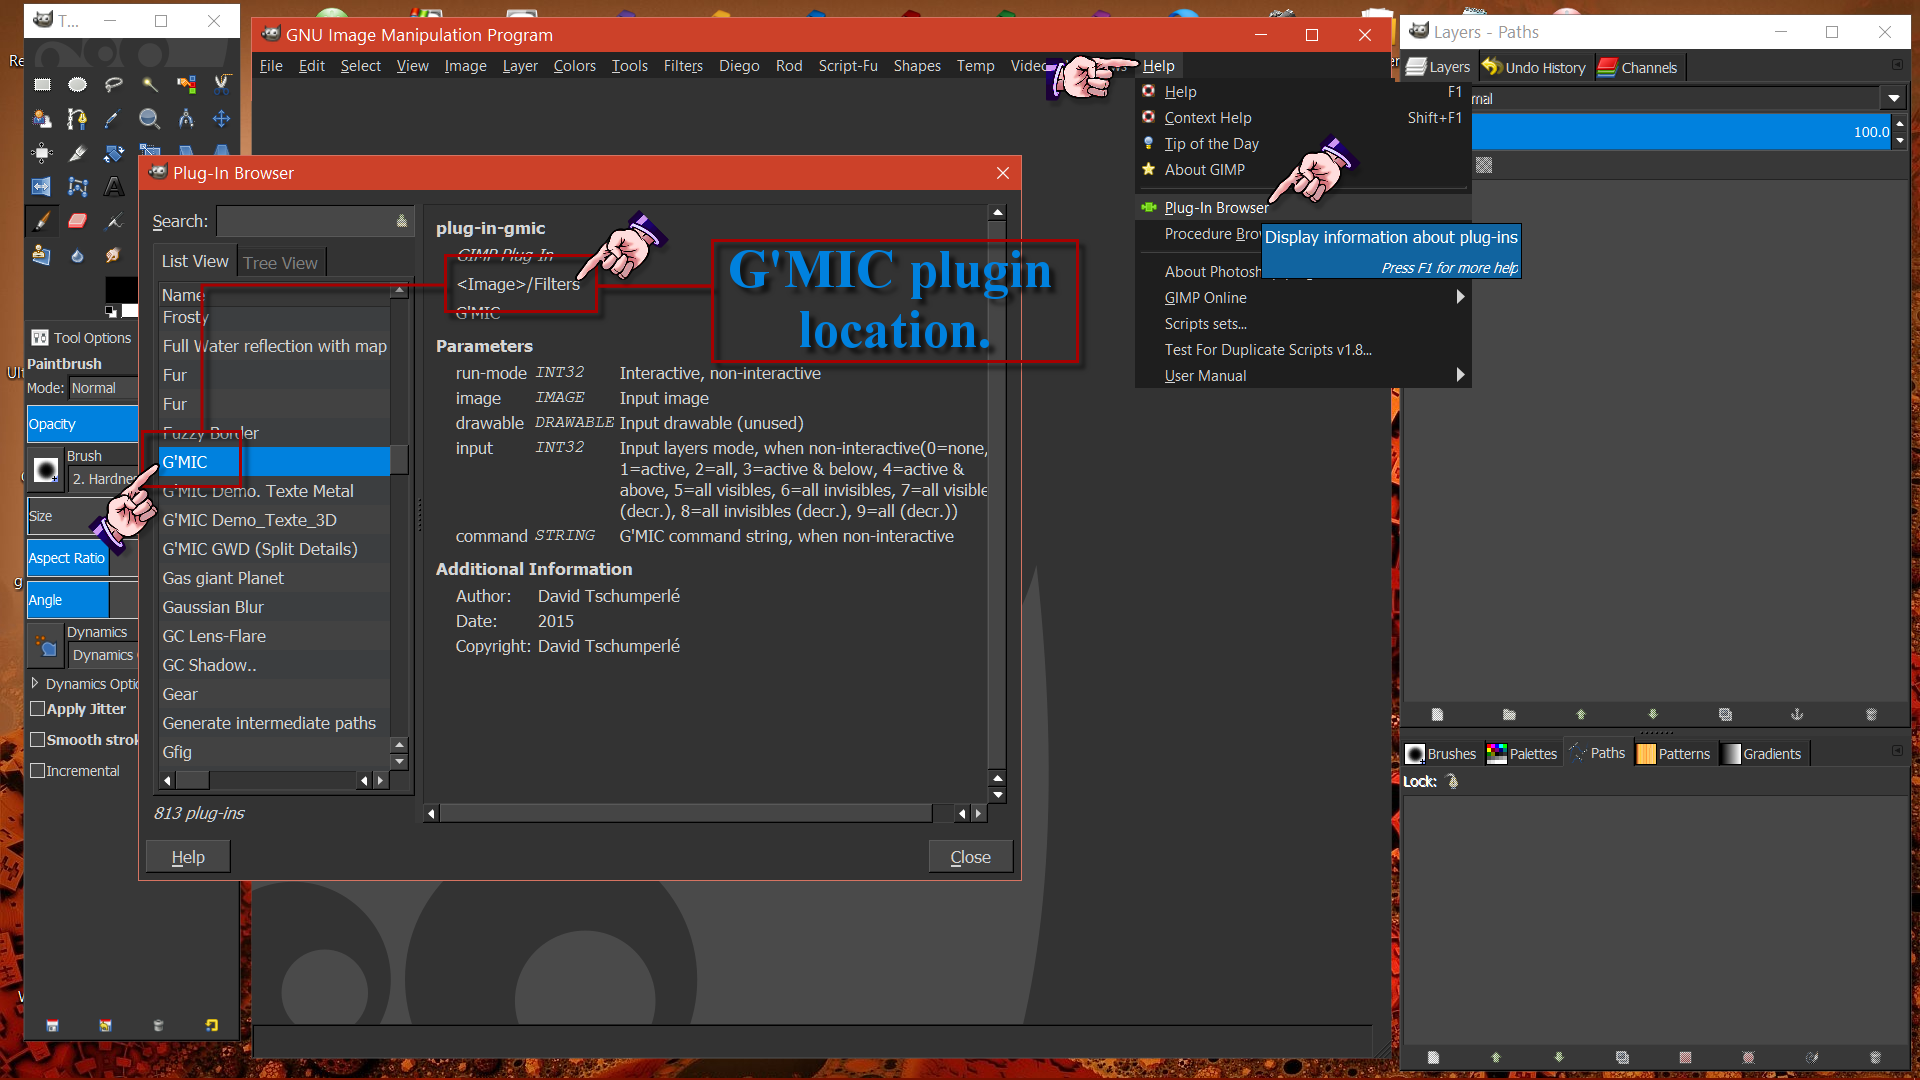Select the Flip tool
This screenshot has height=1080, width=1920.
(42, 187)
